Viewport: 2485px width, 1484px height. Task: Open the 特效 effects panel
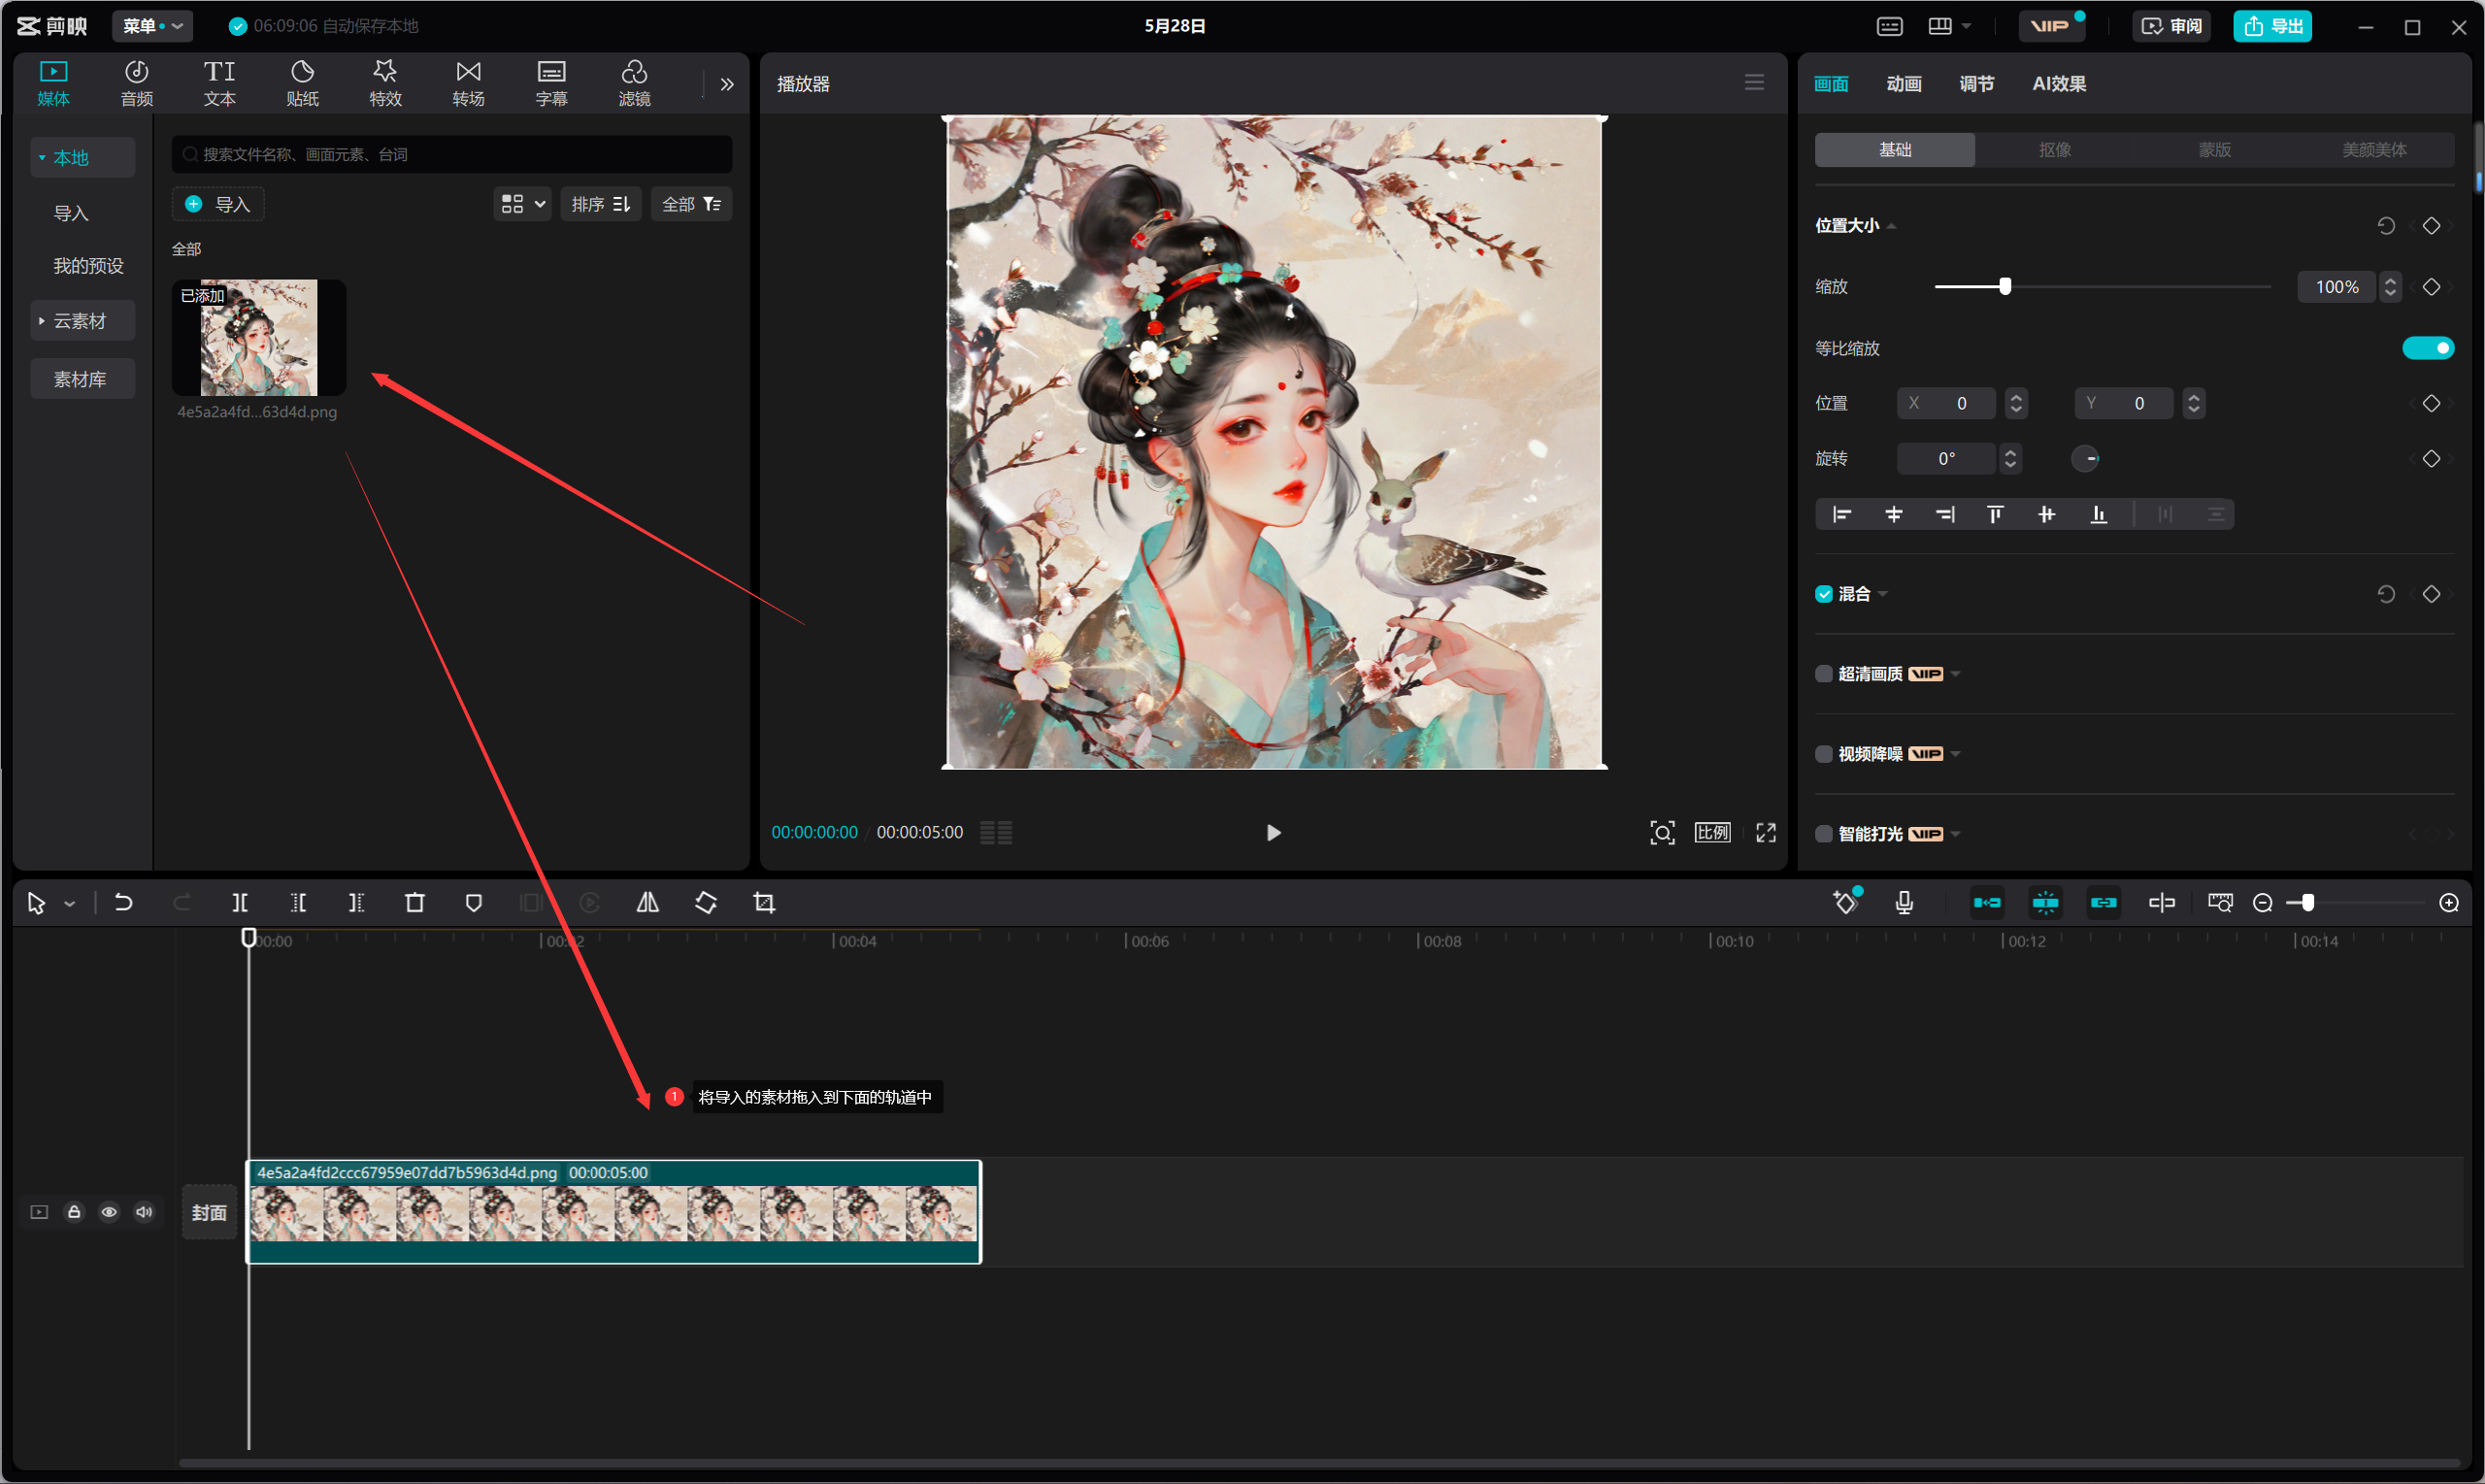click(385, 83)
